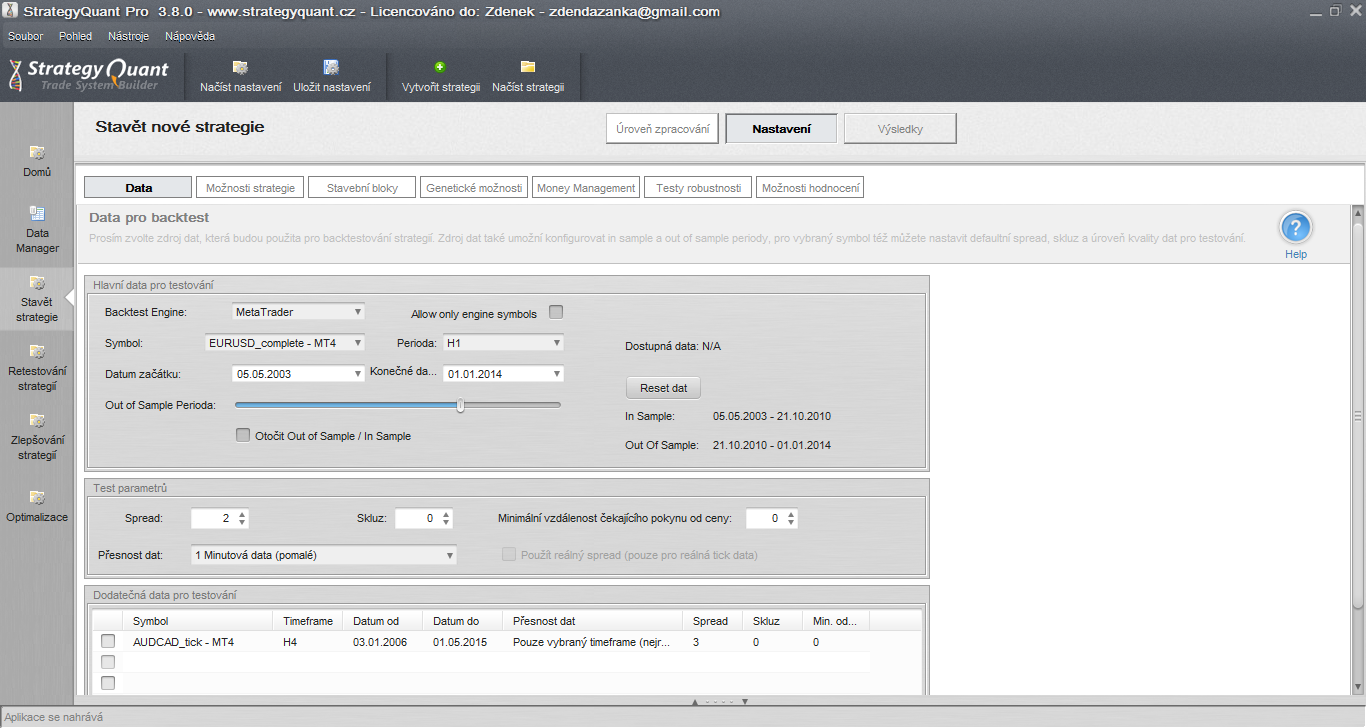Screen dimensions: 1366x728
Task: Open the Perioda H1 dropdown
Action: pyautogui.click(x=504, y=343)
